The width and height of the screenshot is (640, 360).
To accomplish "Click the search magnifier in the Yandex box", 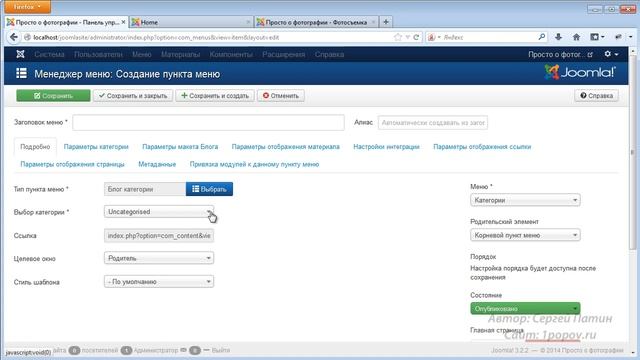I will pos(542,37).
